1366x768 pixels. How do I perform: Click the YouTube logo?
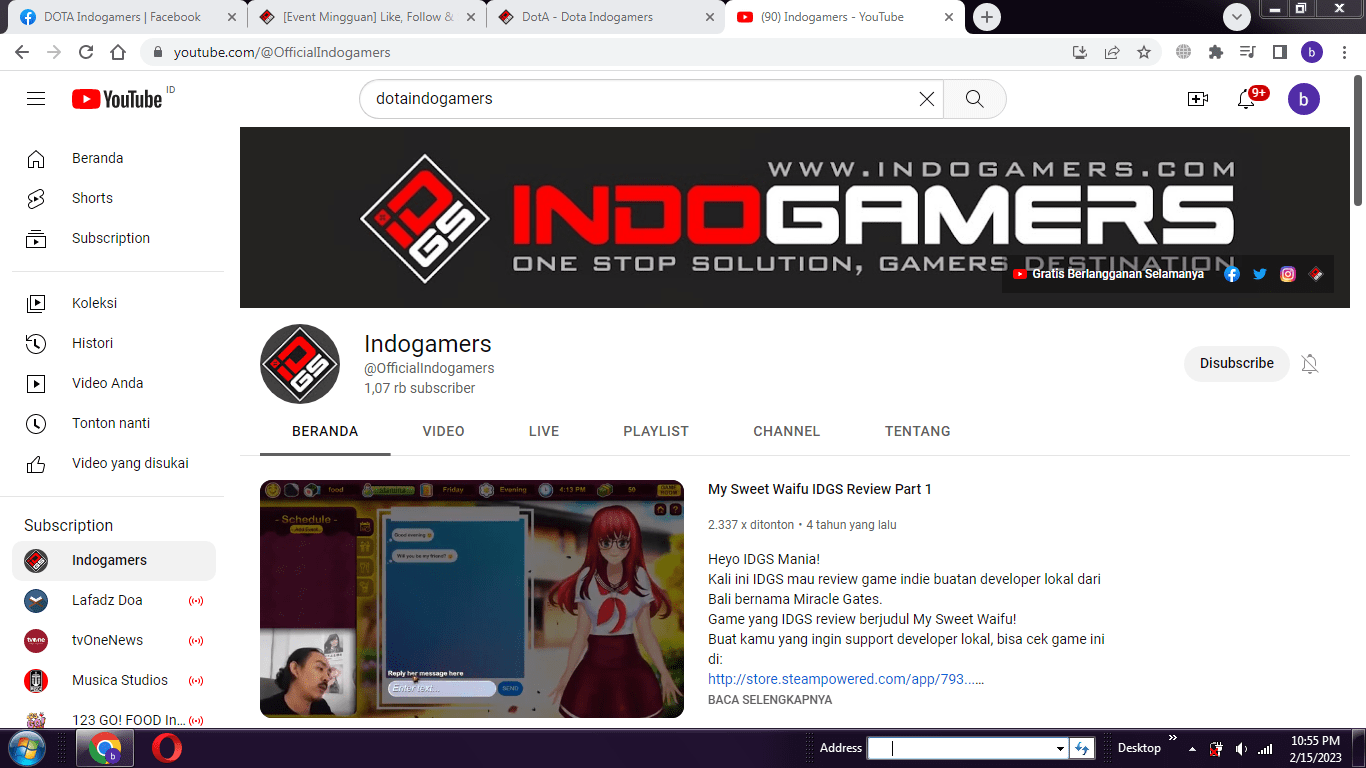coord(117,99)
